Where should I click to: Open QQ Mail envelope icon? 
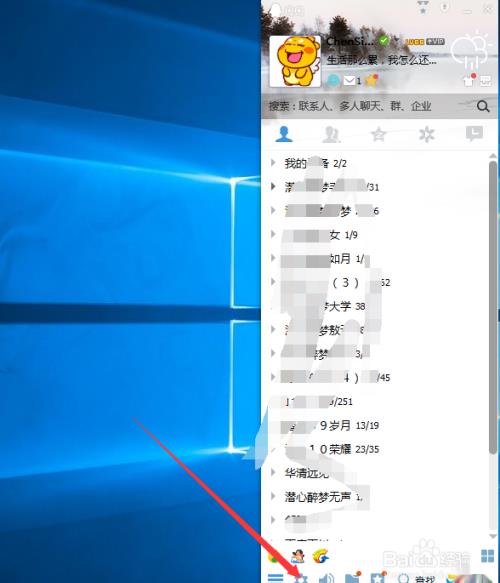(x=349, y=80)
